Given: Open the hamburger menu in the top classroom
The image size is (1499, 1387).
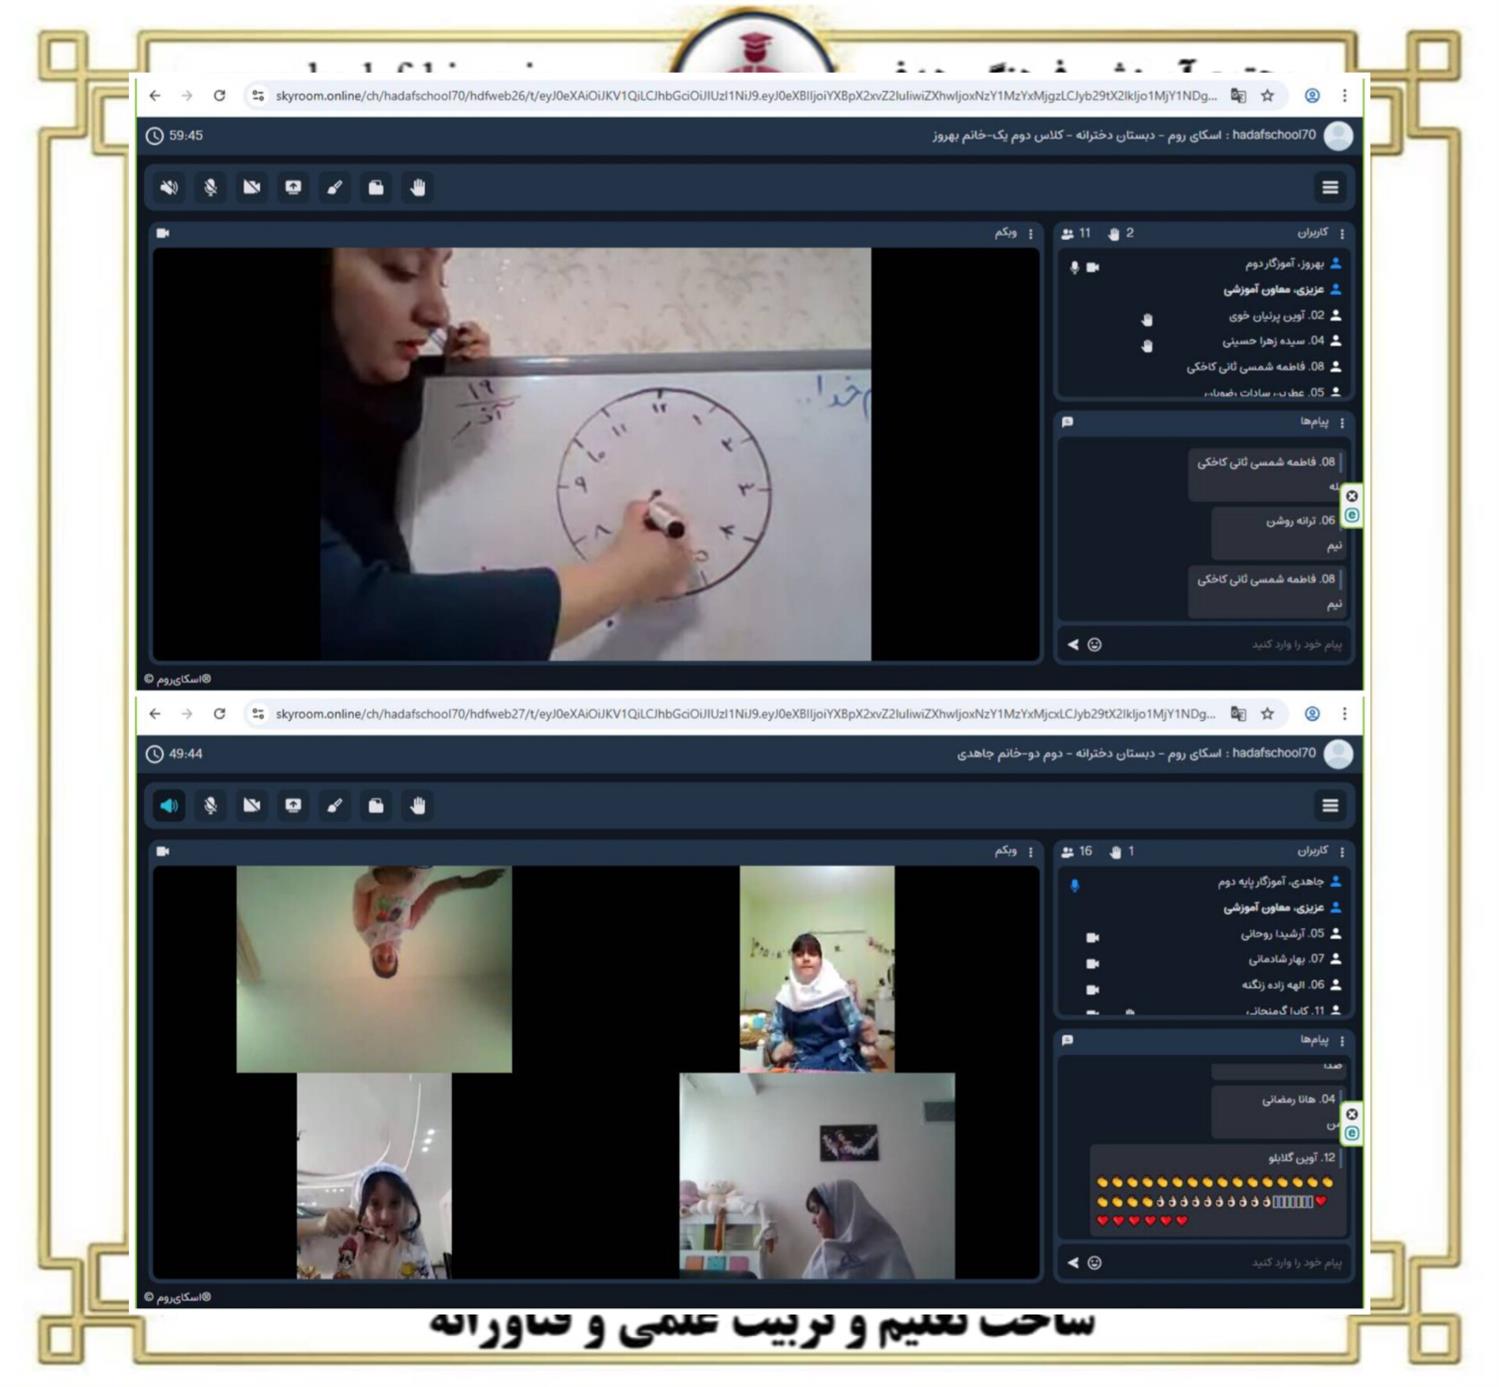Looking at the screenshot, I should [1329, 188].
